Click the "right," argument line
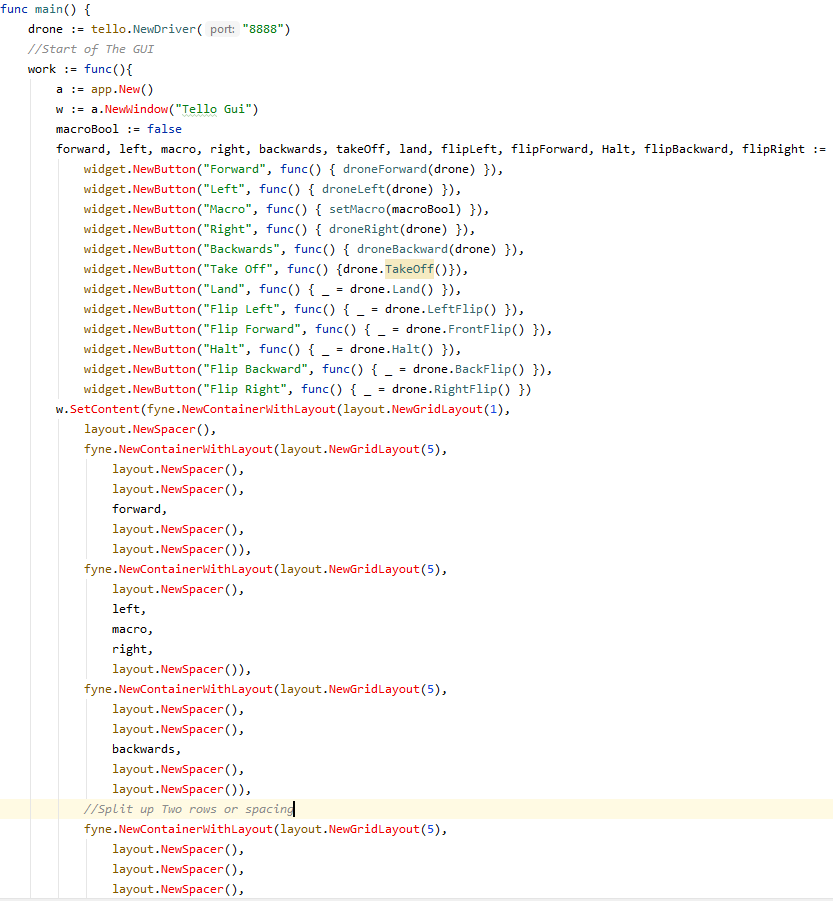 [x=133, y=649]
